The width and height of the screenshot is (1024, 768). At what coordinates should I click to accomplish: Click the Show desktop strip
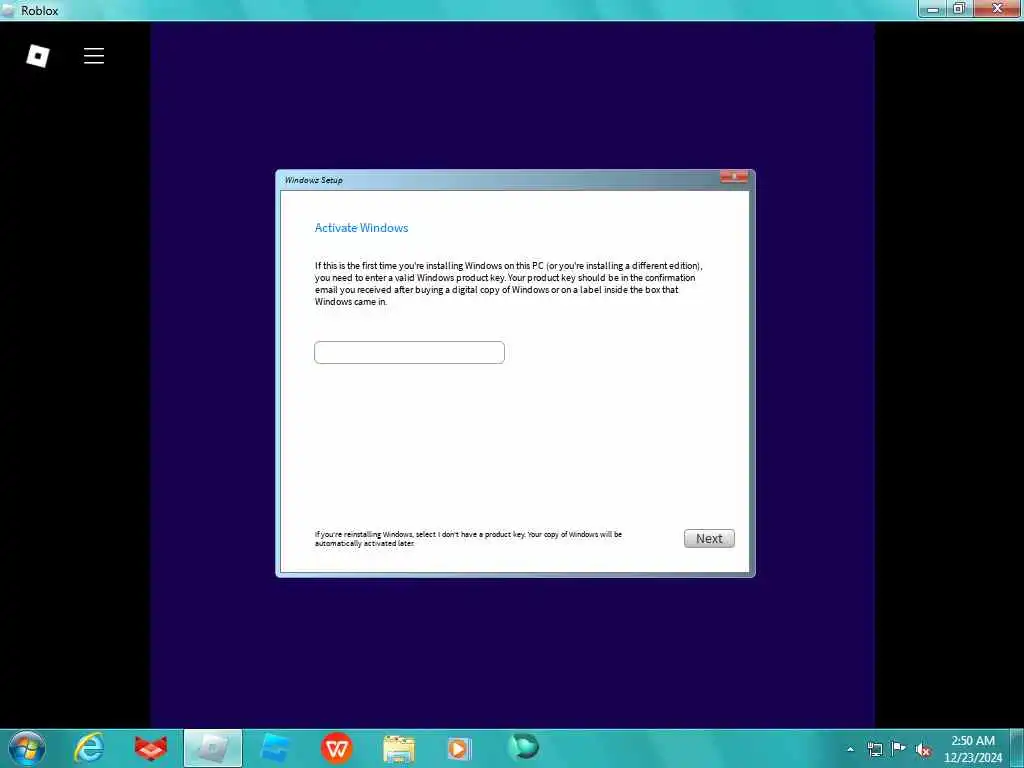pyautogui.click(x=1017, y=748)
